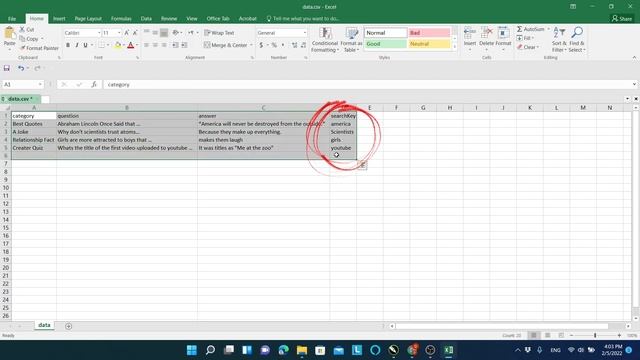Open the Insert ribbon tab
Viewport: 640px width, 360px height.
point(59,18)
